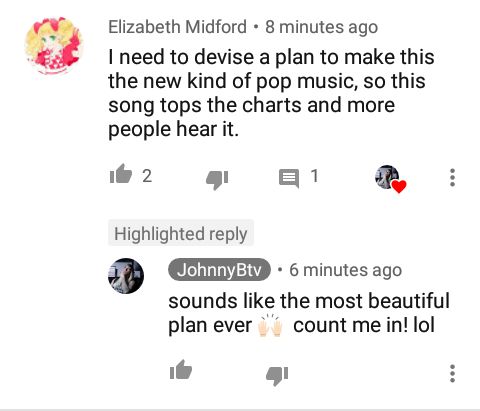Open more options for Elizabeth Midford's comment
This screenshot has height=411, width=480.
452,177
